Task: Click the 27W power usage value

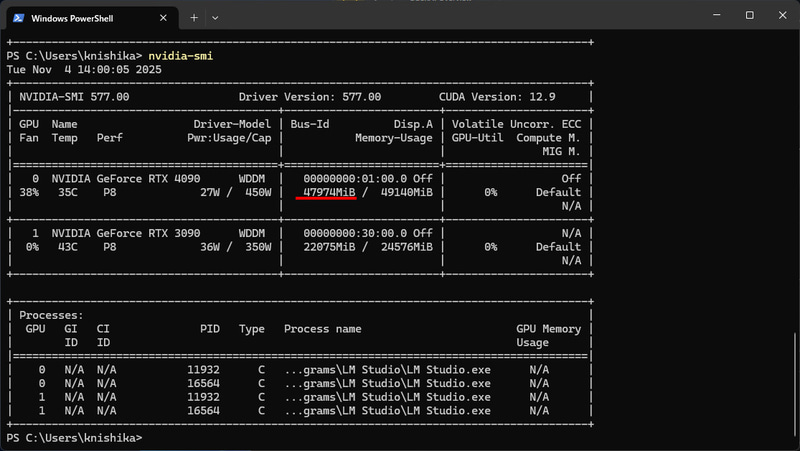Action: click(x=210, y=192)
